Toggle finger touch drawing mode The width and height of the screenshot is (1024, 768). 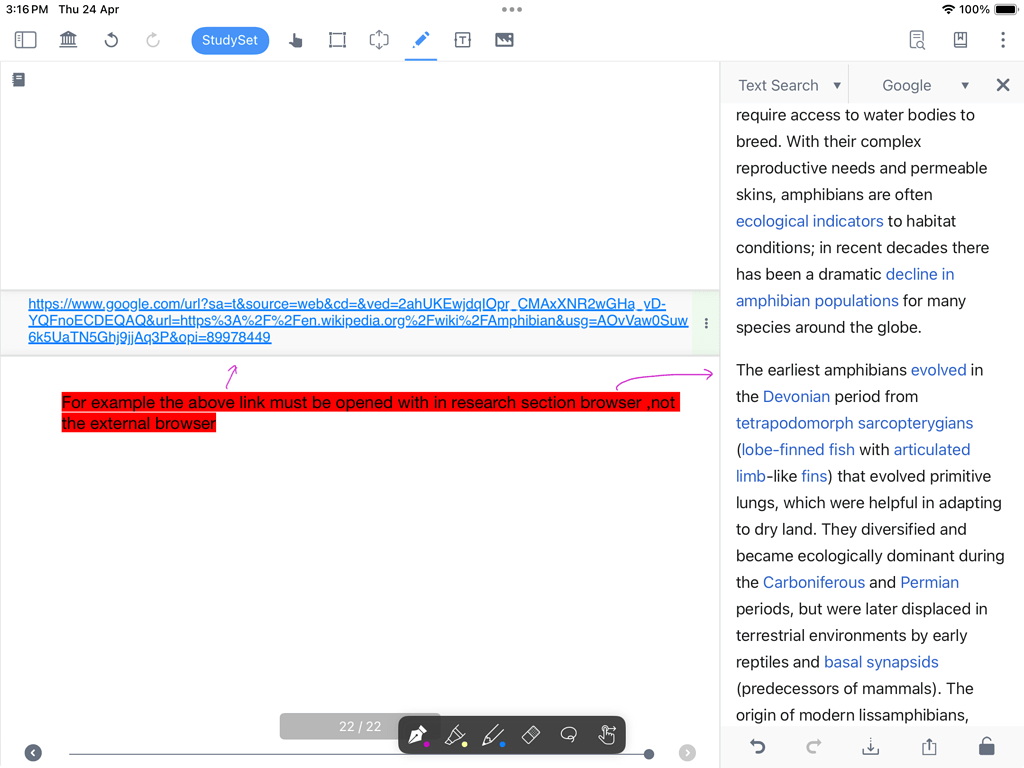tap(606, 735)
